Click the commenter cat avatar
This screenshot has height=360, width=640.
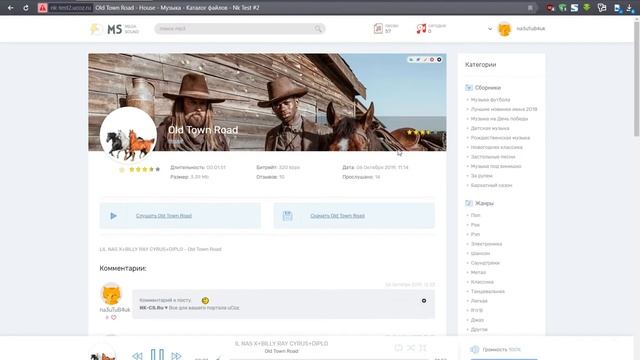[111, 294]
